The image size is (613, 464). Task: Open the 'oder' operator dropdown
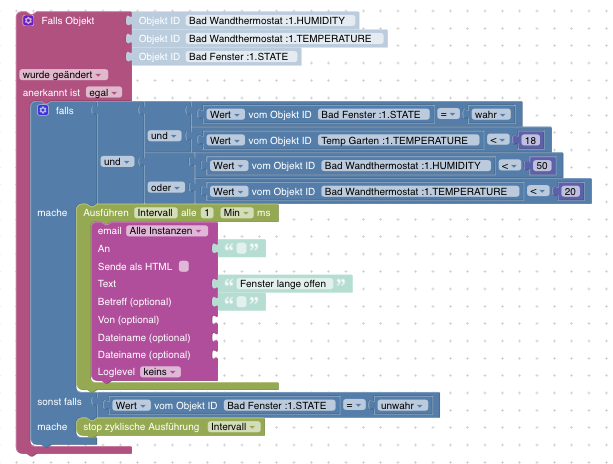click(166, 188)
